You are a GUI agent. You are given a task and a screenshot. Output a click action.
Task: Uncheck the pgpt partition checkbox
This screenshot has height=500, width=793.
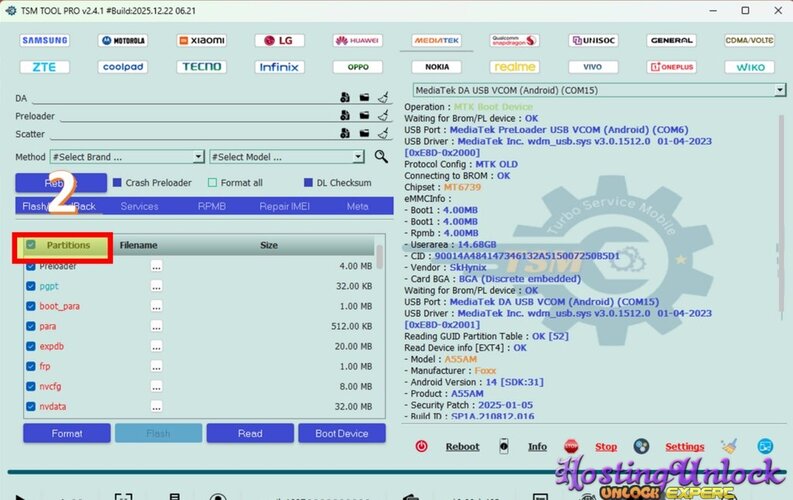click(x=31, y=286)
